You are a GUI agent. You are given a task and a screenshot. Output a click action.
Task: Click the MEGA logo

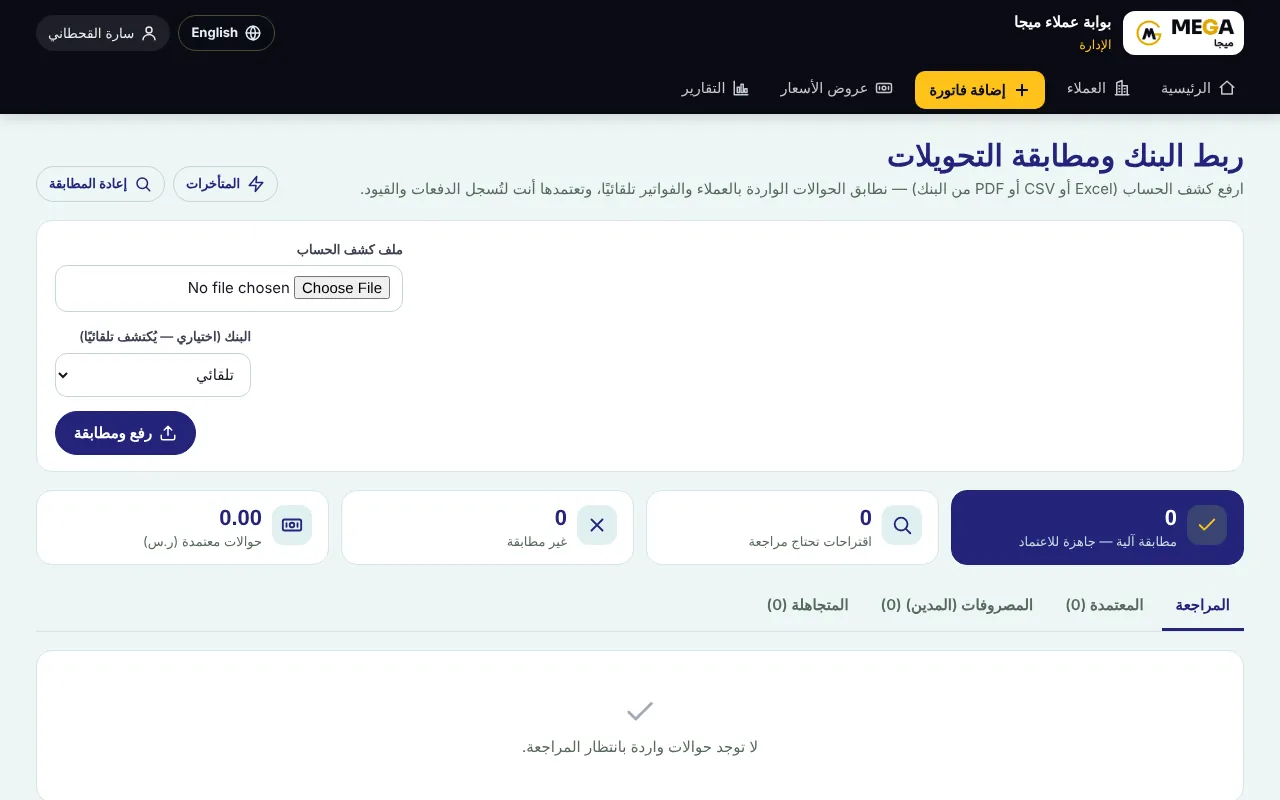click(1183, 33)
